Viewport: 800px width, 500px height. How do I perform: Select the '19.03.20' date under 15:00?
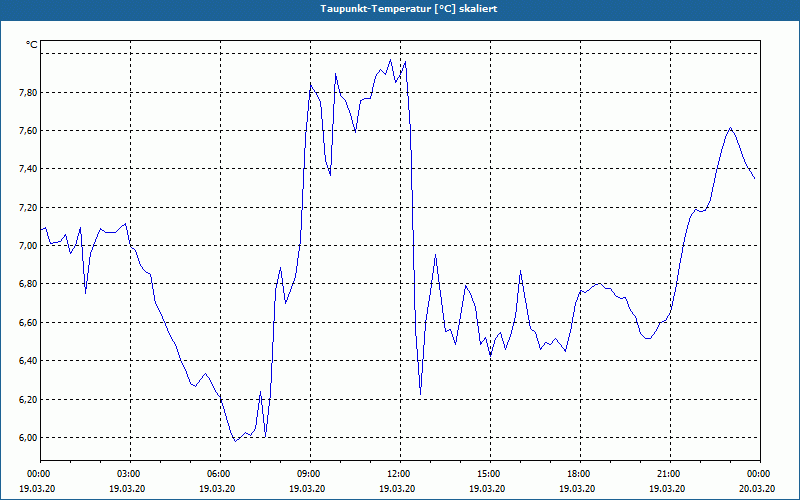point(487,488)
